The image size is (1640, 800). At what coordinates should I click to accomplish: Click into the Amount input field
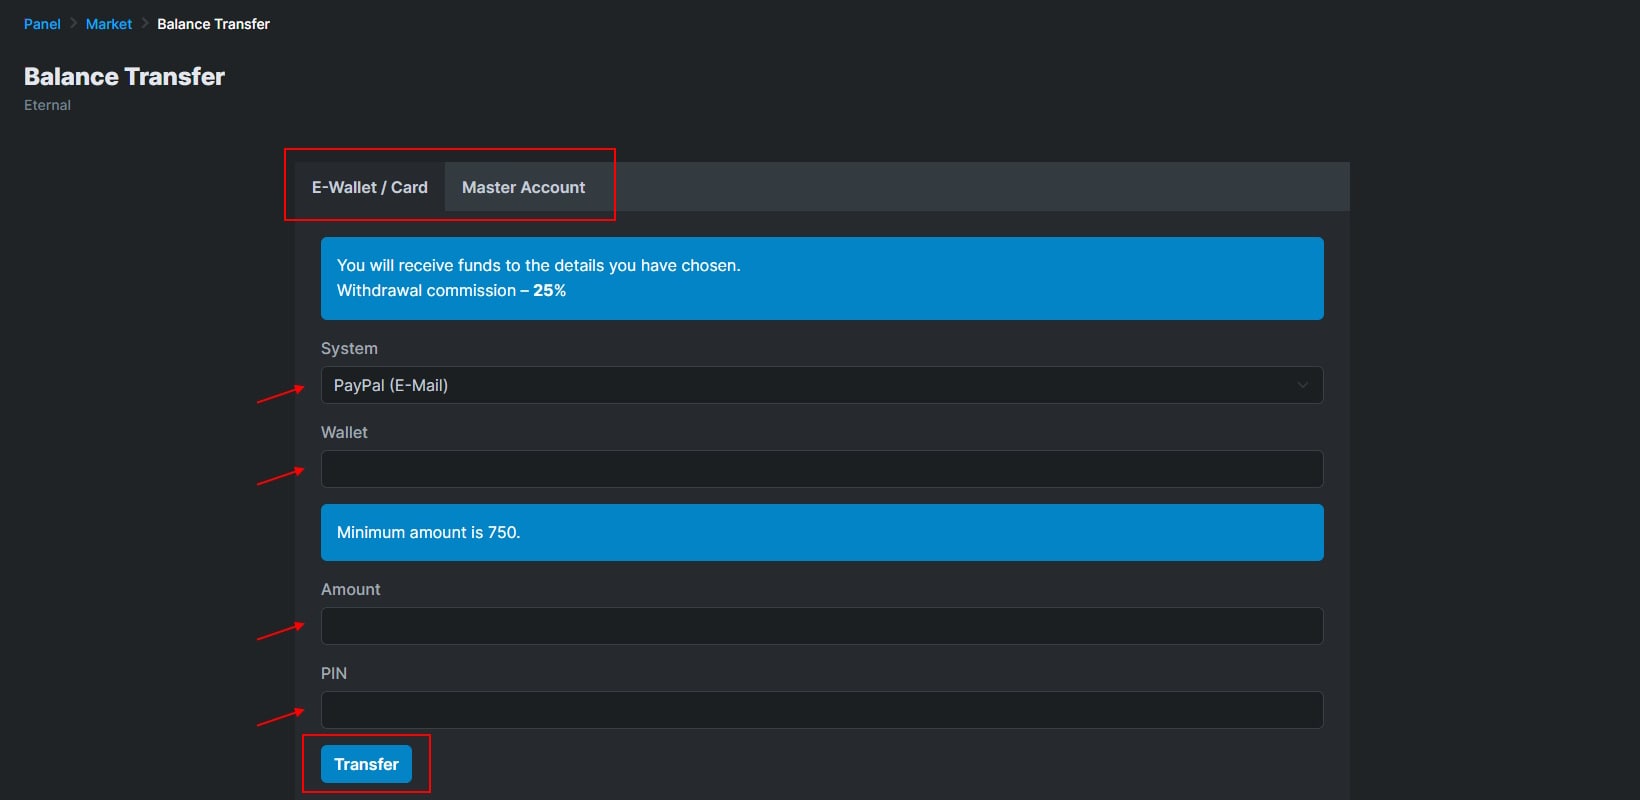pos(820,626)
